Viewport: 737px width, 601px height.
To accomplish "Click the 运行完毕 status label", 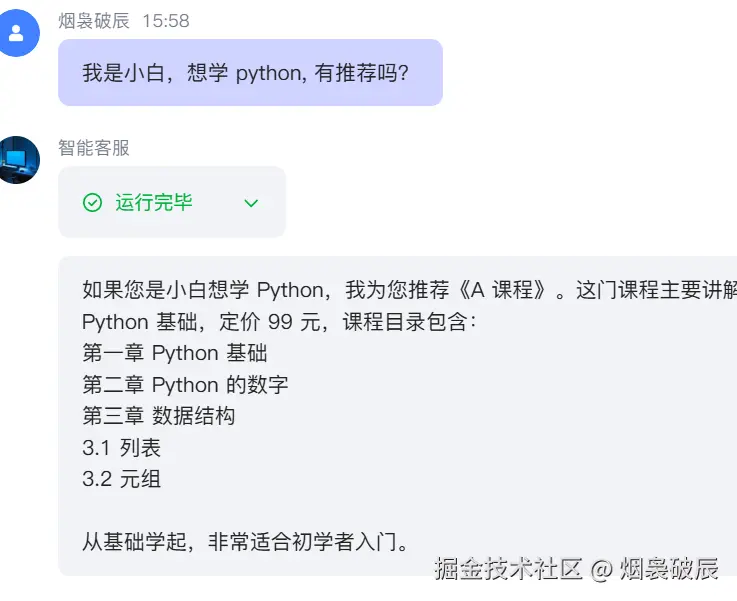I will 153,203.
